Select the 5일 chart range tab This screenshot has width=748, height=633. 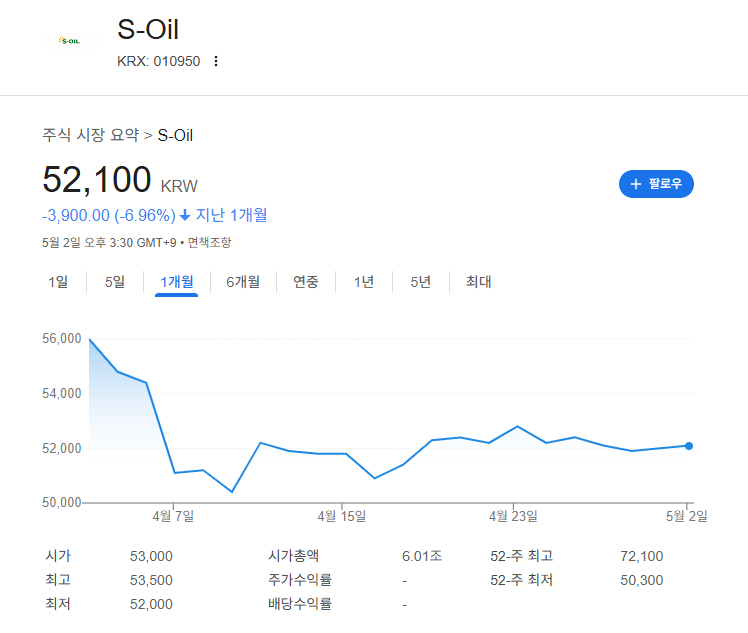[x=115, y=282]
